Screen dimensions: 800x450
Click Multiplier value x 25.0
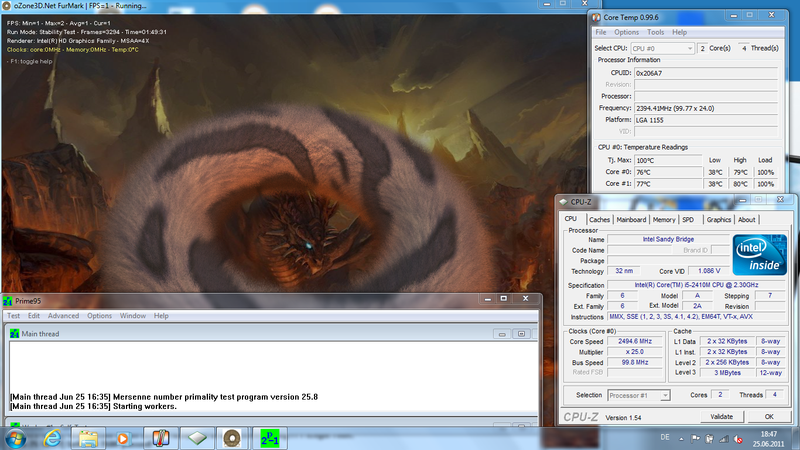[x=635, y=352]
